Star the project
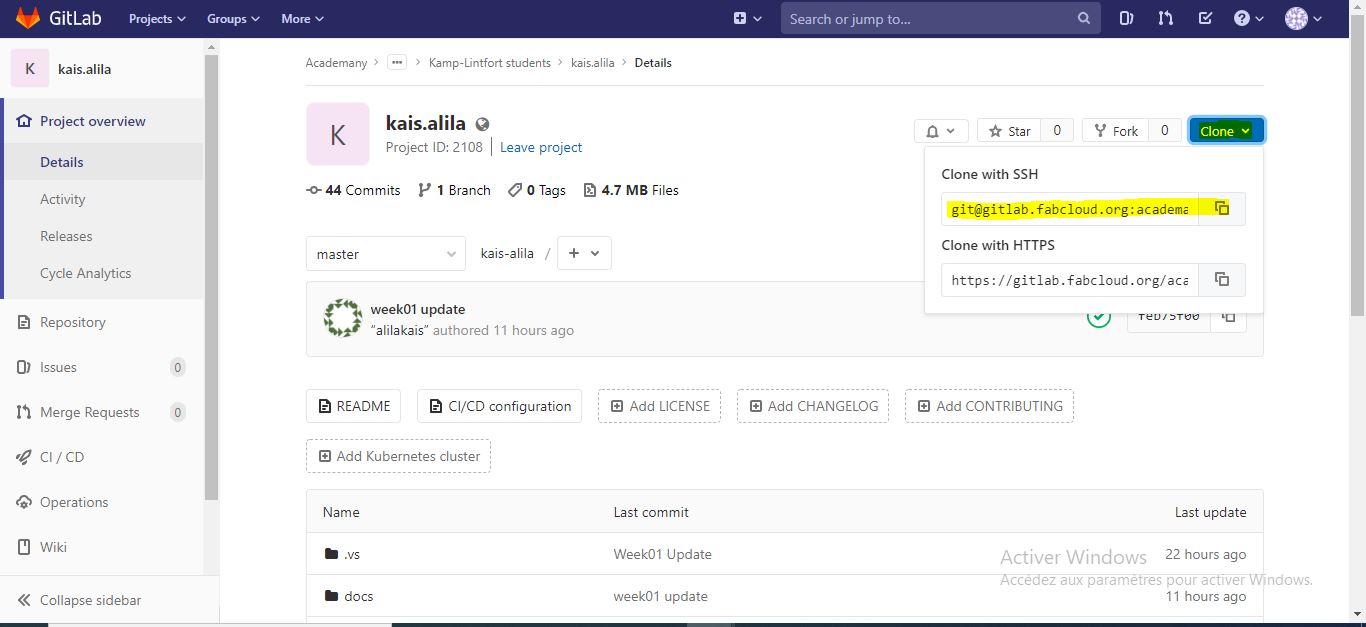 pyautogui.click(x=1009, y=131)
